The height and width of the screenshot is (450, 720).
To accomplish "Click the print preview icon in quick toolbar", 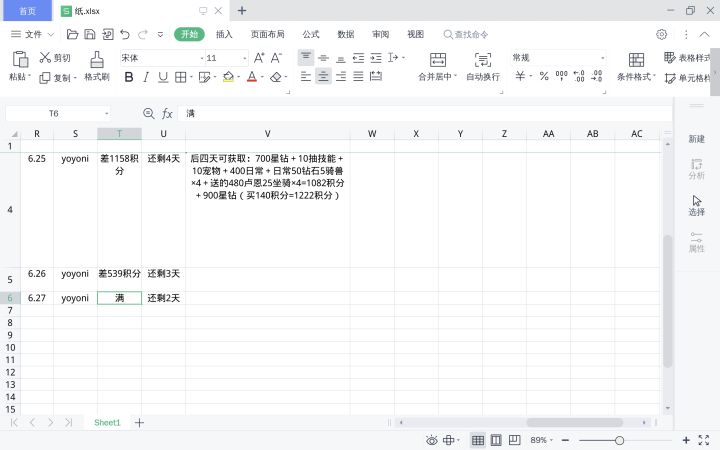I will [107, 34].
